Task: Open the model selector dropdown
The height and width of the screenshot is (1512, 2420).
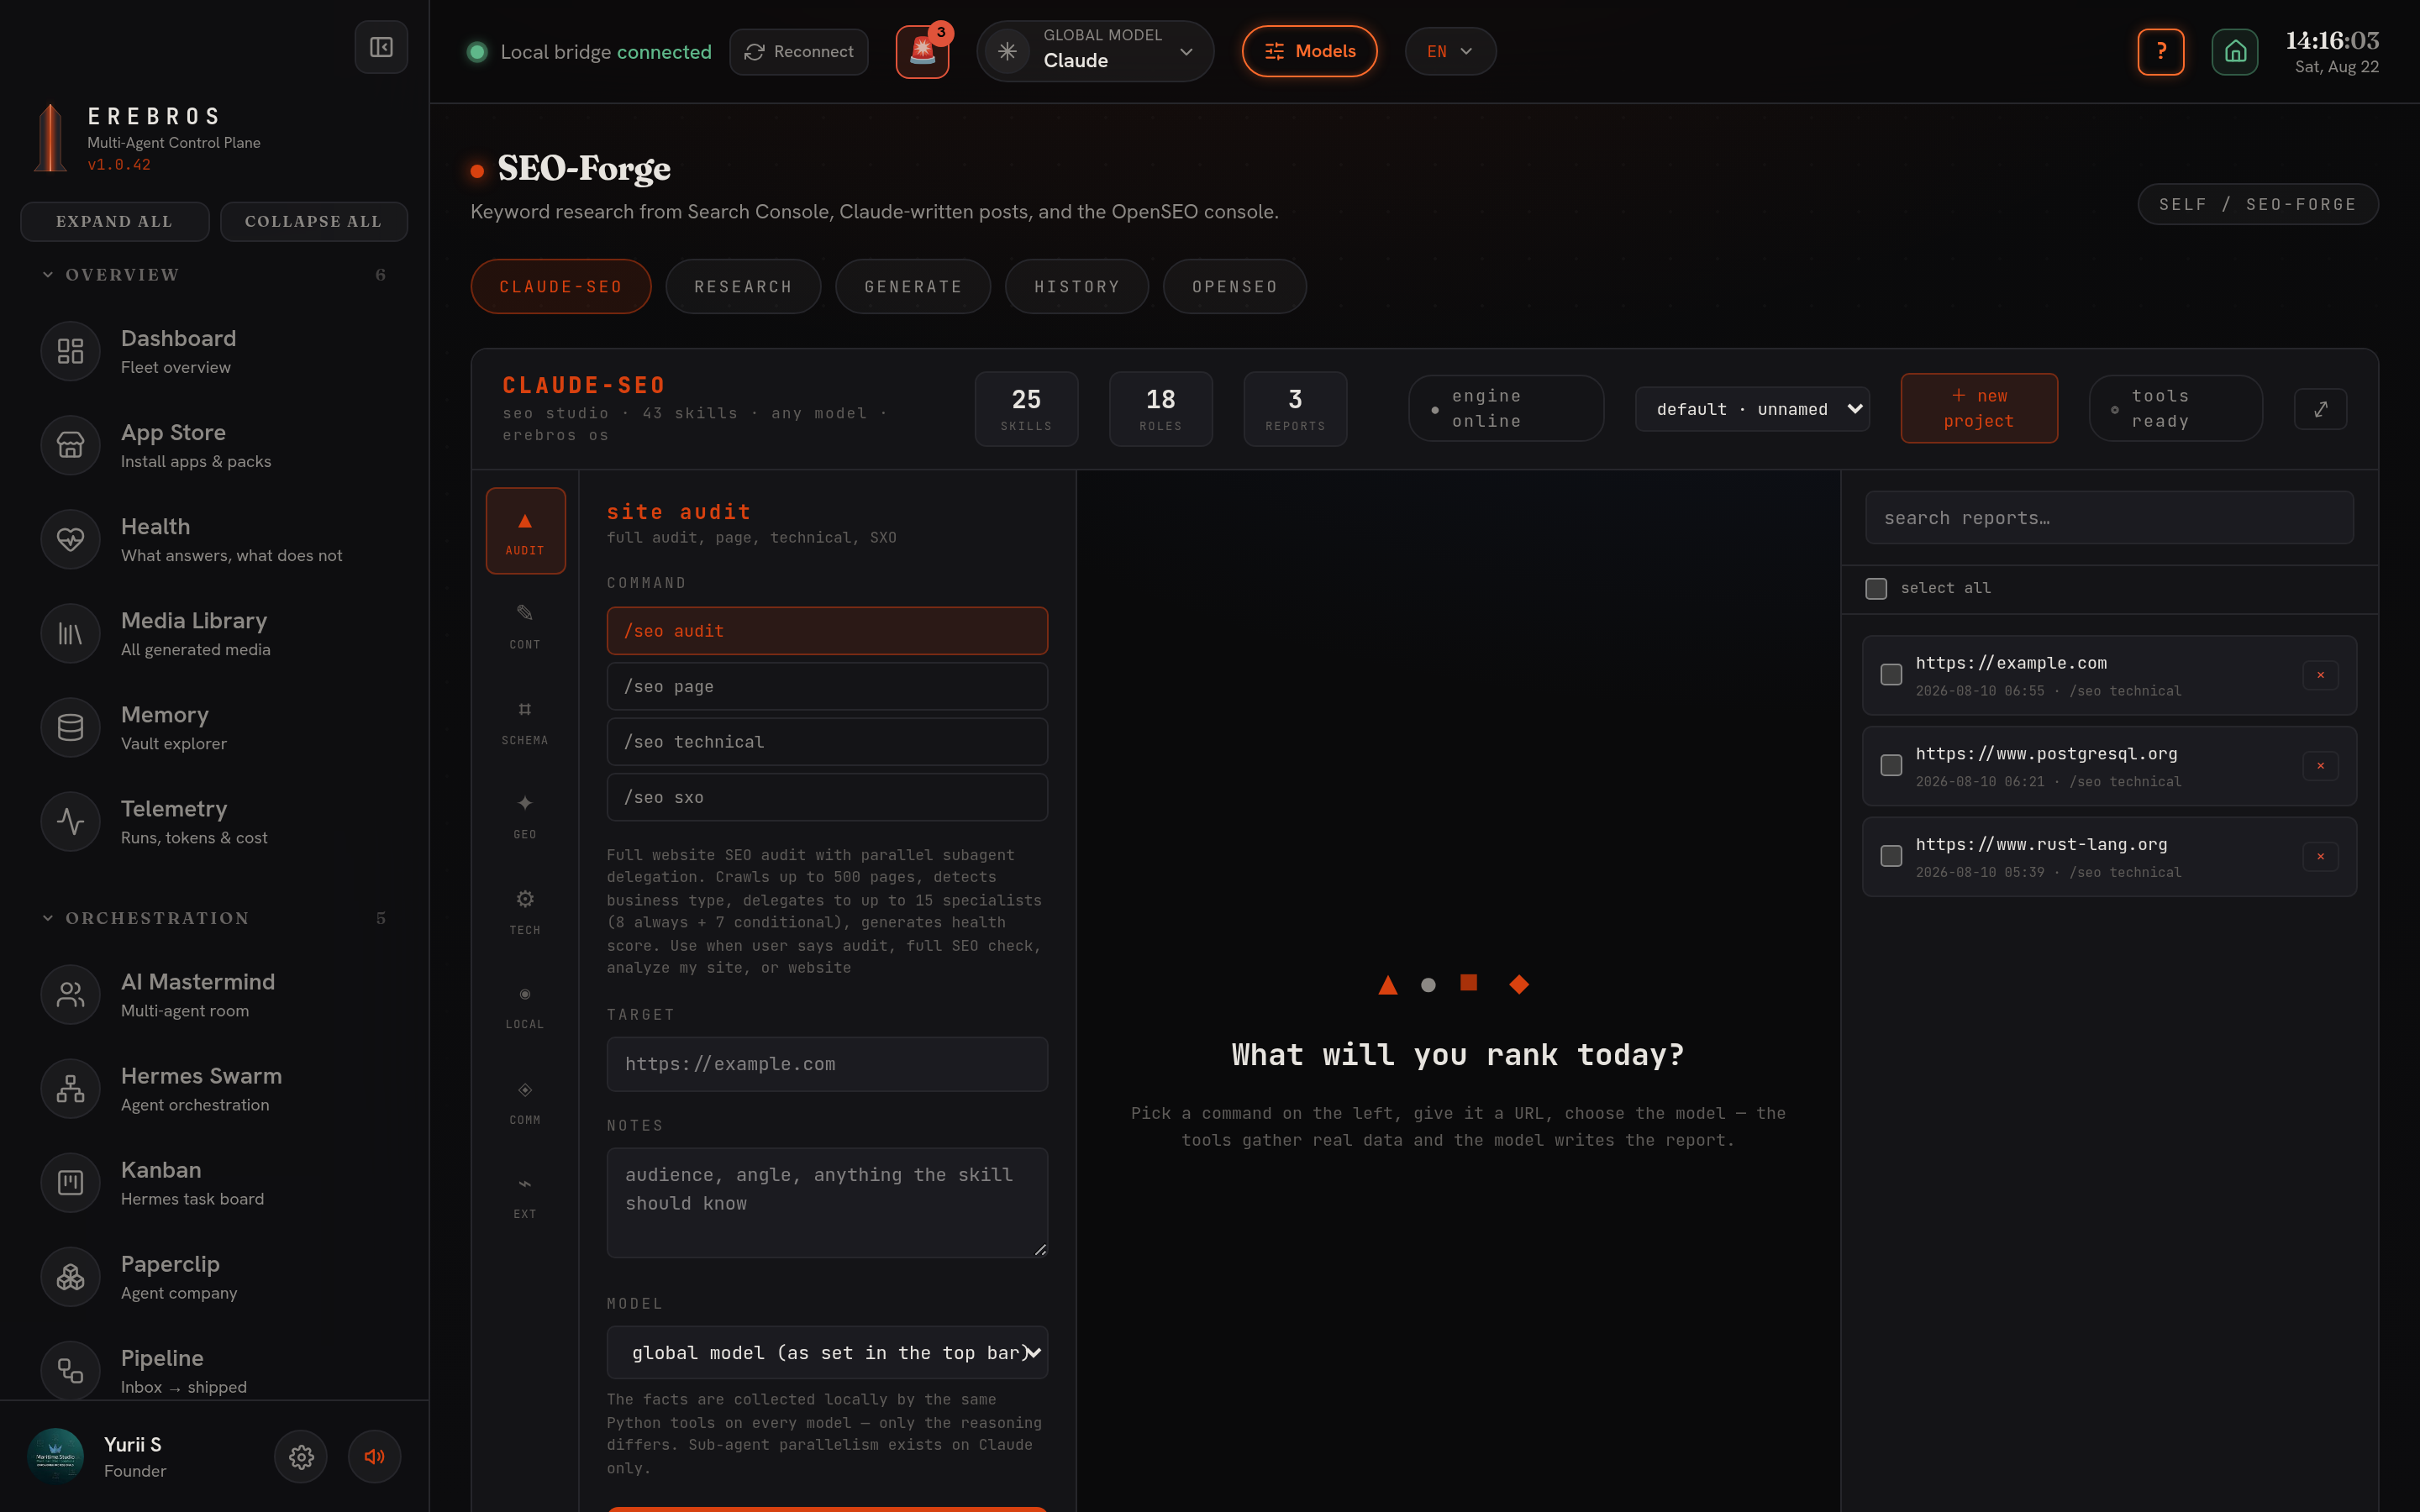Action: (x=827, y=1352)
